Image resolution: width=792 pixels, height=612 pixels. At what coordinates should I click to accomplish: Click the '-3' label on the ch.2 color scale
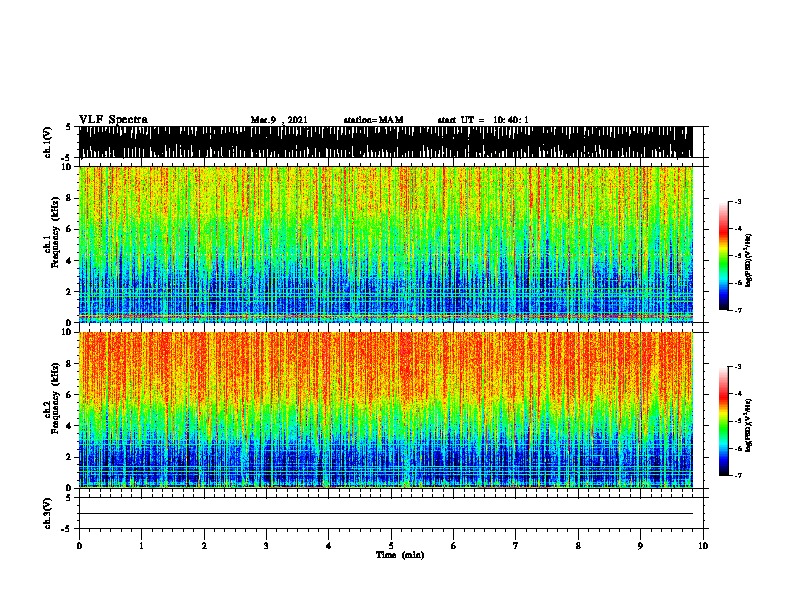[738, 367]
